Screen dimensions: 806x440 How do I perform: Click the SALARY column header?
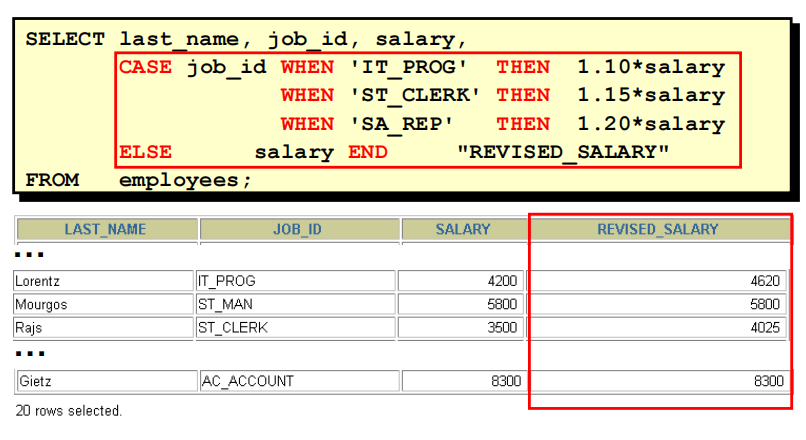click(464, 229)
